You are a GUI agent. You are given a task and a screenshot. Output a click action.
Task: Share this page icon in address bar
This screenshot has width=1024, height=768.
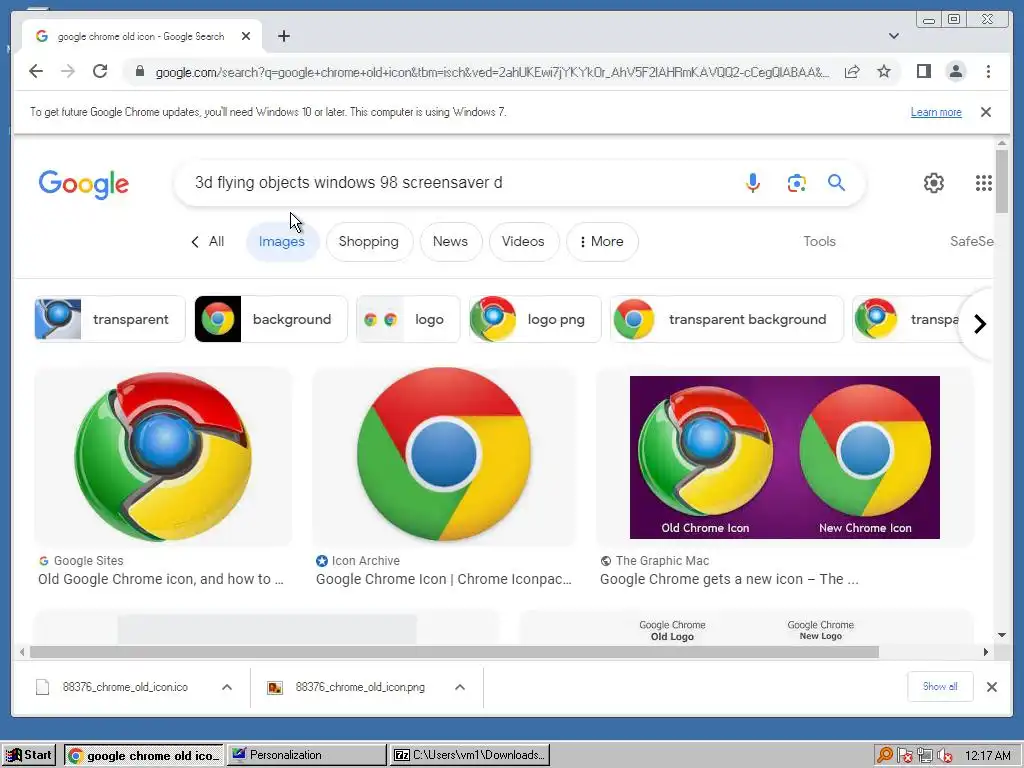(x=852, y=71)
